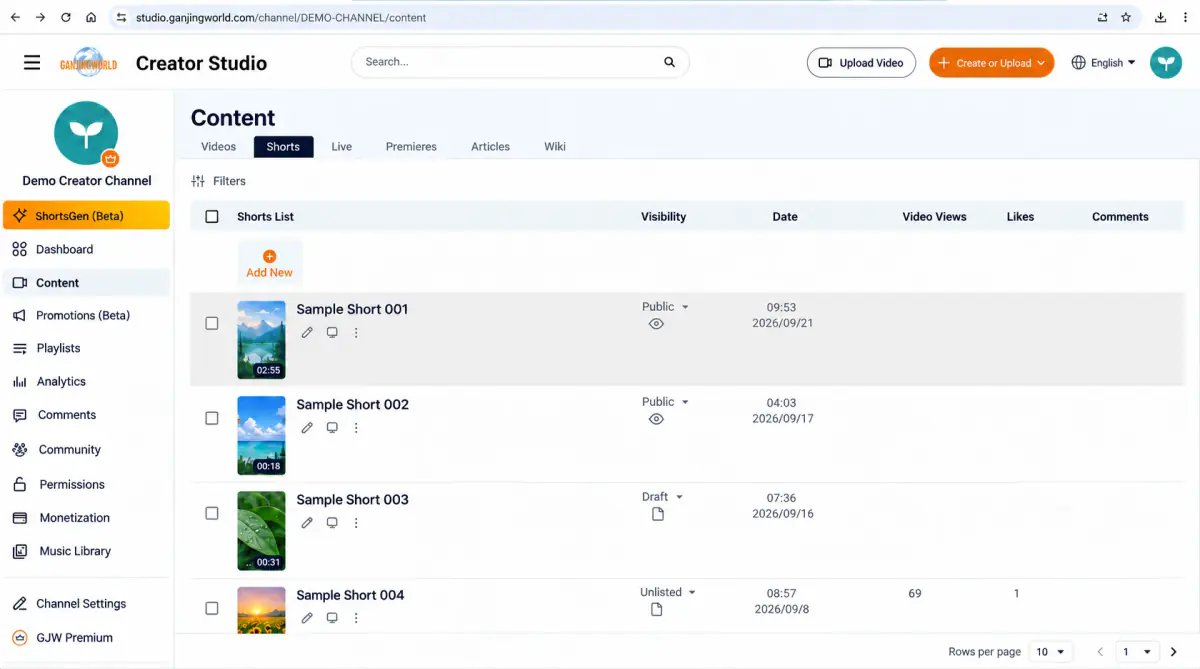Go to the next page of results
This screenshot has width=1200, height=669.
[1173, 652]
